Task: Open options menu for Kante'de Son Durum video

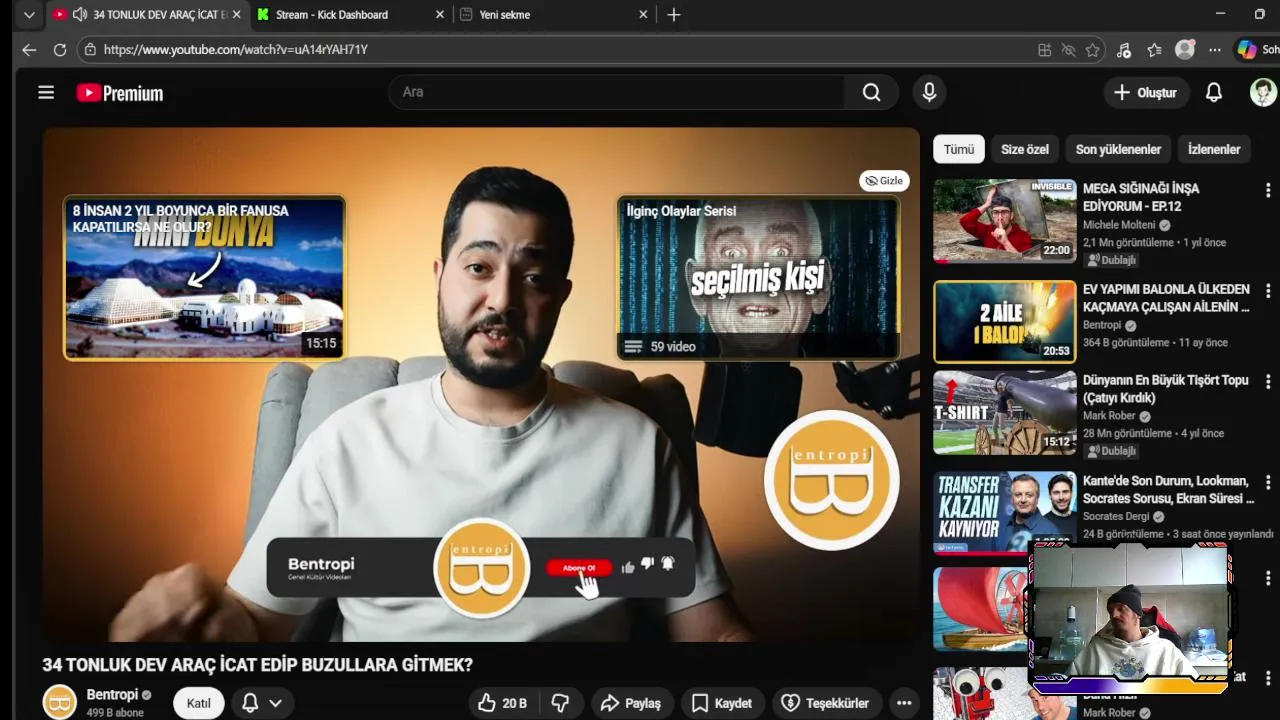Action: pos(1268,482)
